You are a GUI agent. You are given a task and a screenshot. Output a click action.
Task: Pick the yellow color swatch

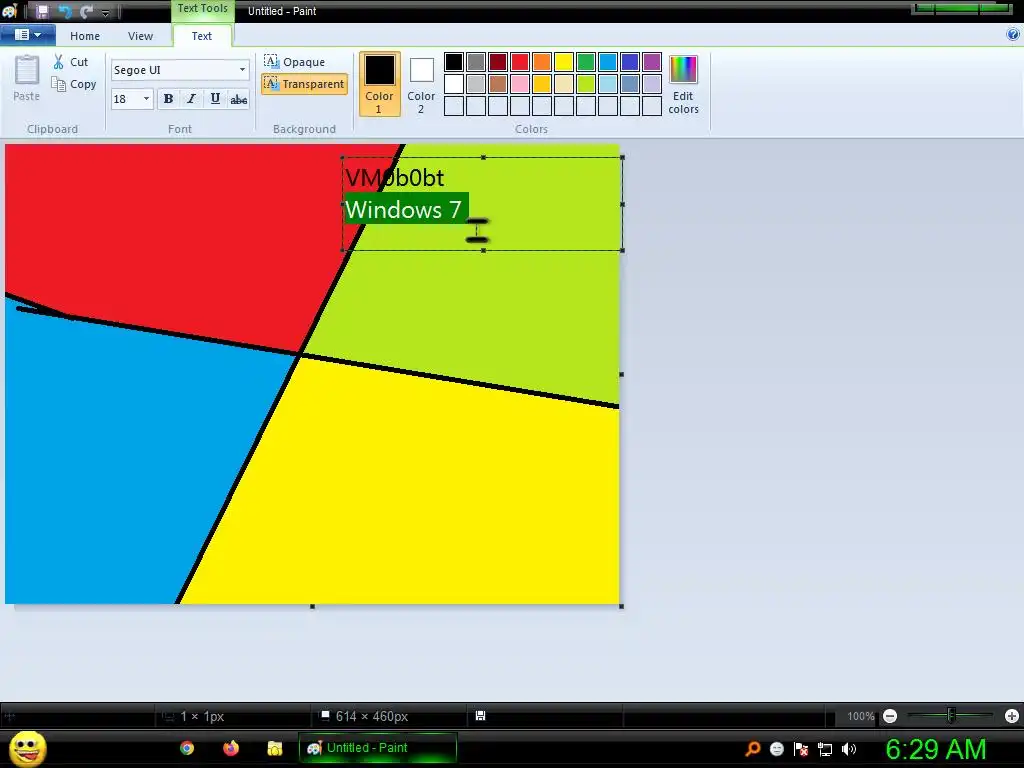(564, 62)
